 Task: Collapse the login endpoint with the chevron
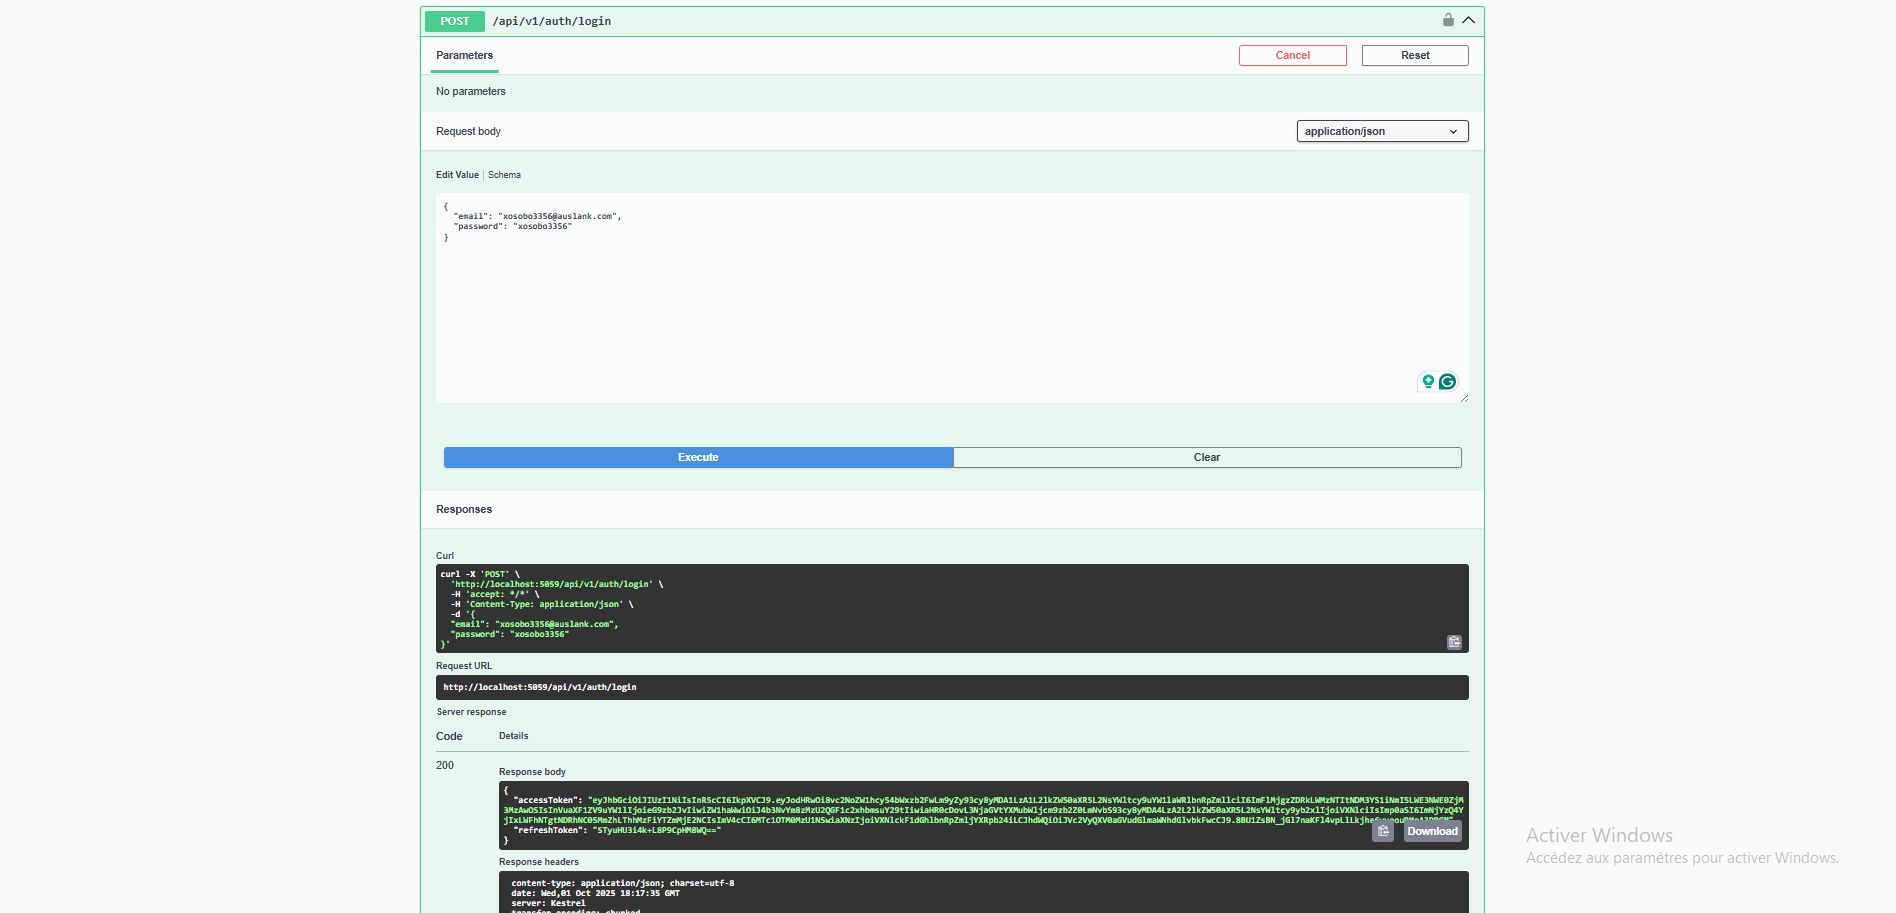click(1468, 20)
